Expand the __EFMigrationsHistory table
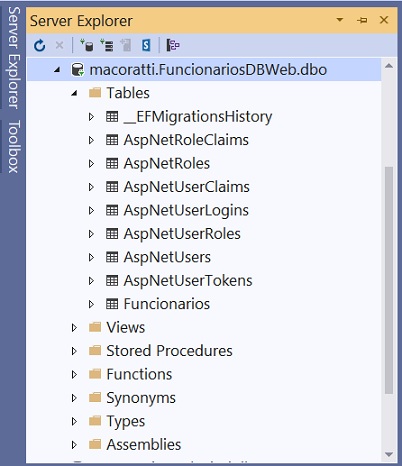The height and width of the screenshot is (466, 402). click(x=91, y=117)
